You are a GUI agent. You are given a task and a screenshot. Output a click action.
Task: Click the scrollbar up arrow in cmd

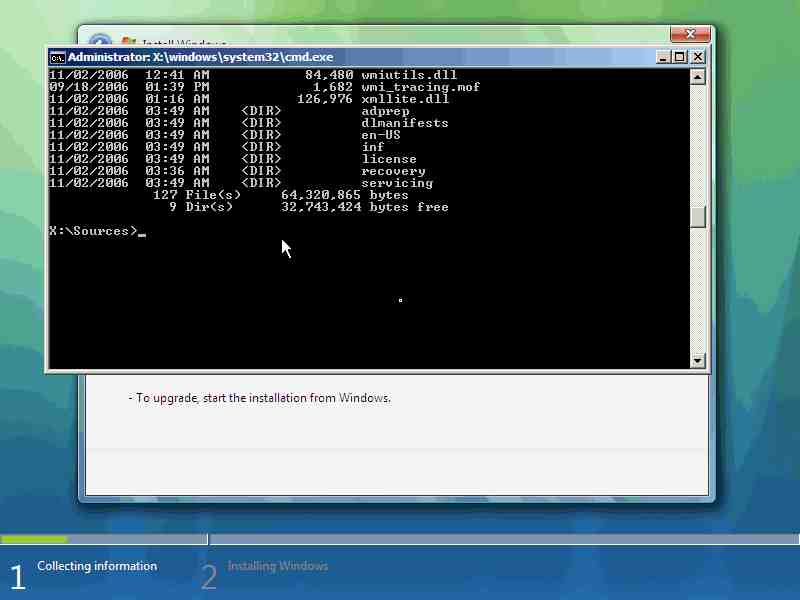point(697,77)
